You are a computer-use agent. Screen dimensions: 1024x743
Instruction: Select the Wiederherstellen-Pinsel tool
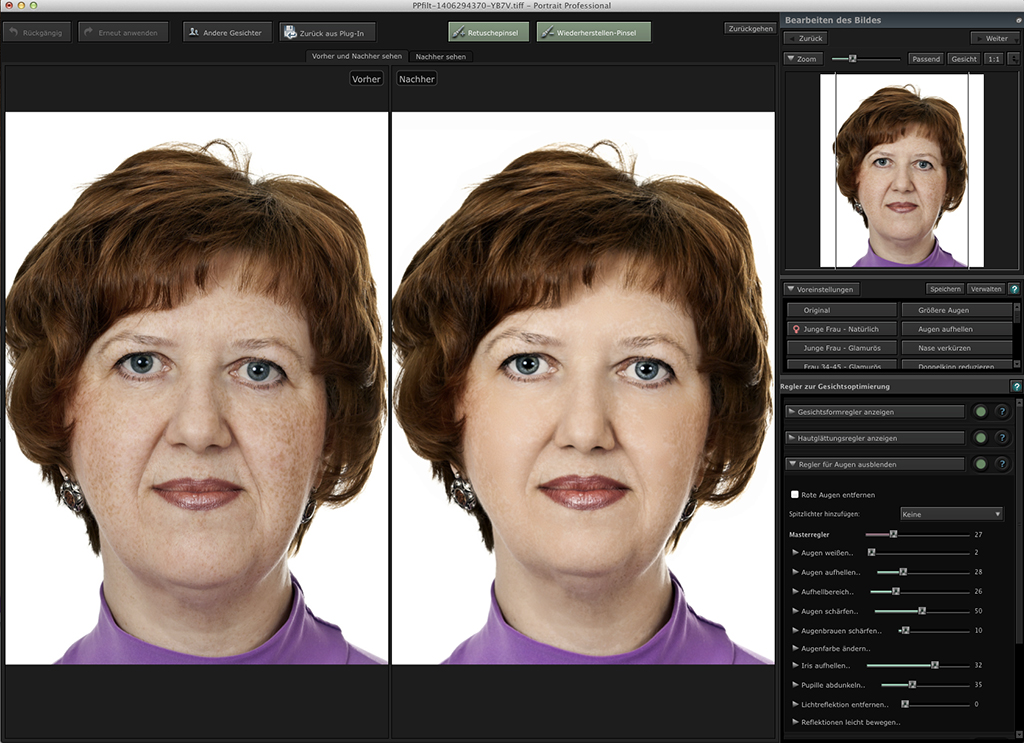(593, 32)
